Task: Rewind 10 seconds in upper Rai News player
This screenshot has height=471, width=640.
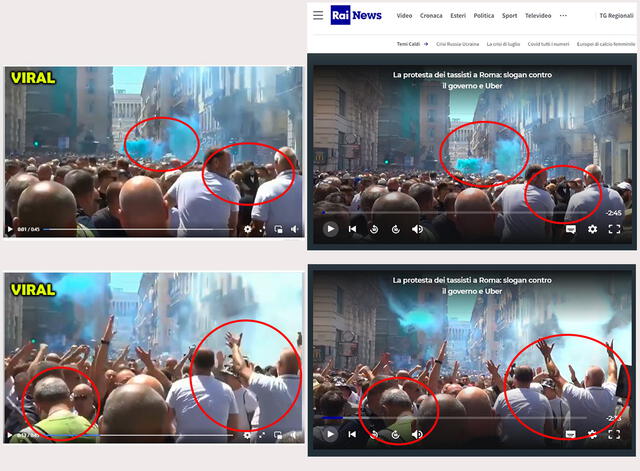Action: 374,229
